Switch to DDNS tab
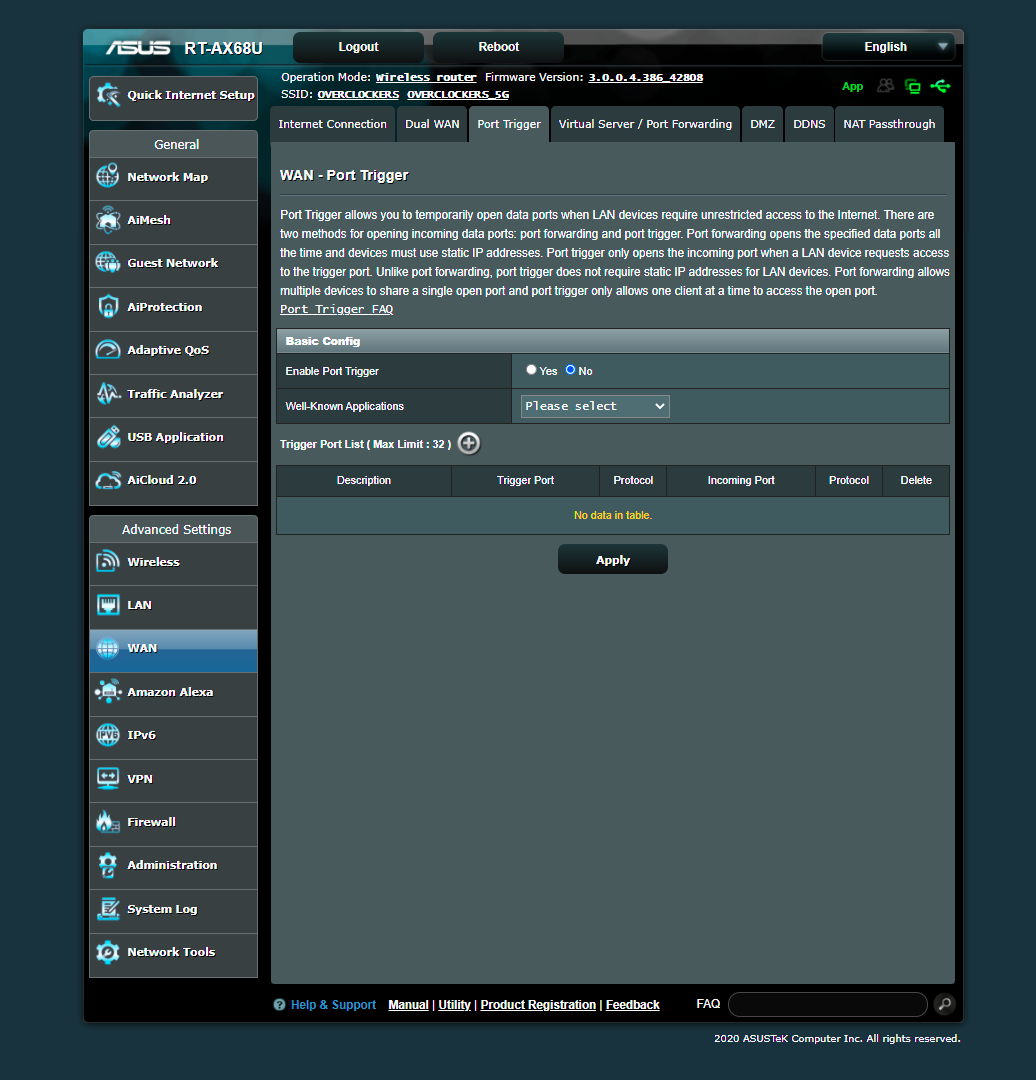This screenshot has height=1080, width=1036. tap(809, 124)
